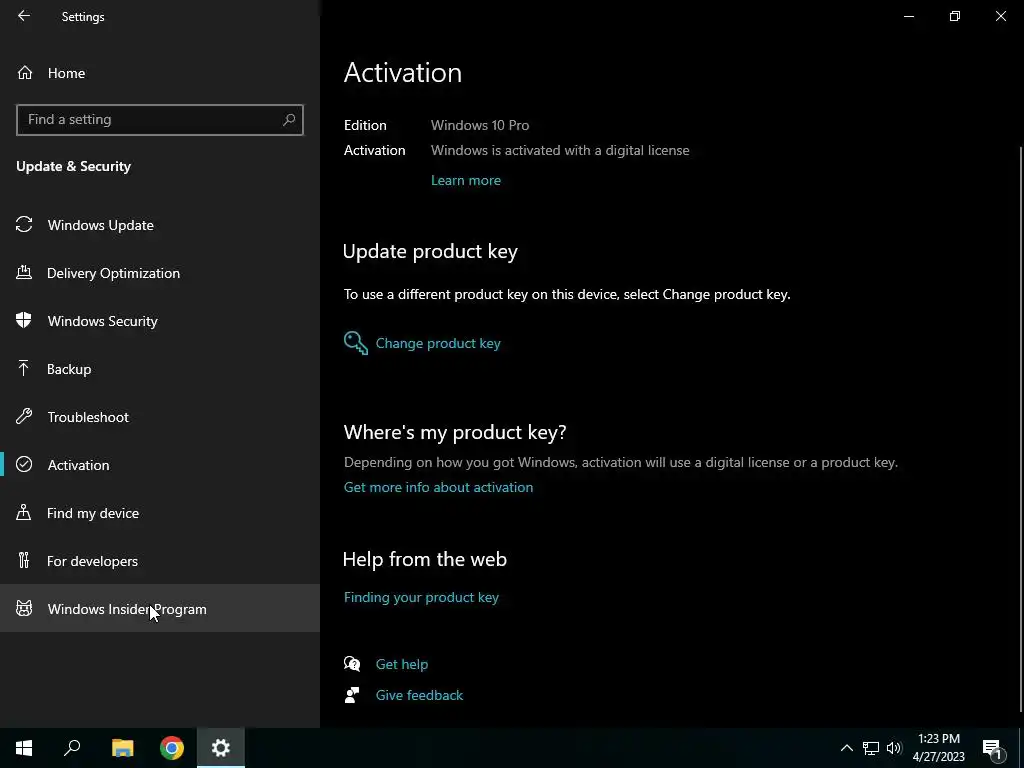Click the Learn more link
Image resolution: width=1024 pixels, height=768 pixels.
pyautogui.click(x=466, y=180)
